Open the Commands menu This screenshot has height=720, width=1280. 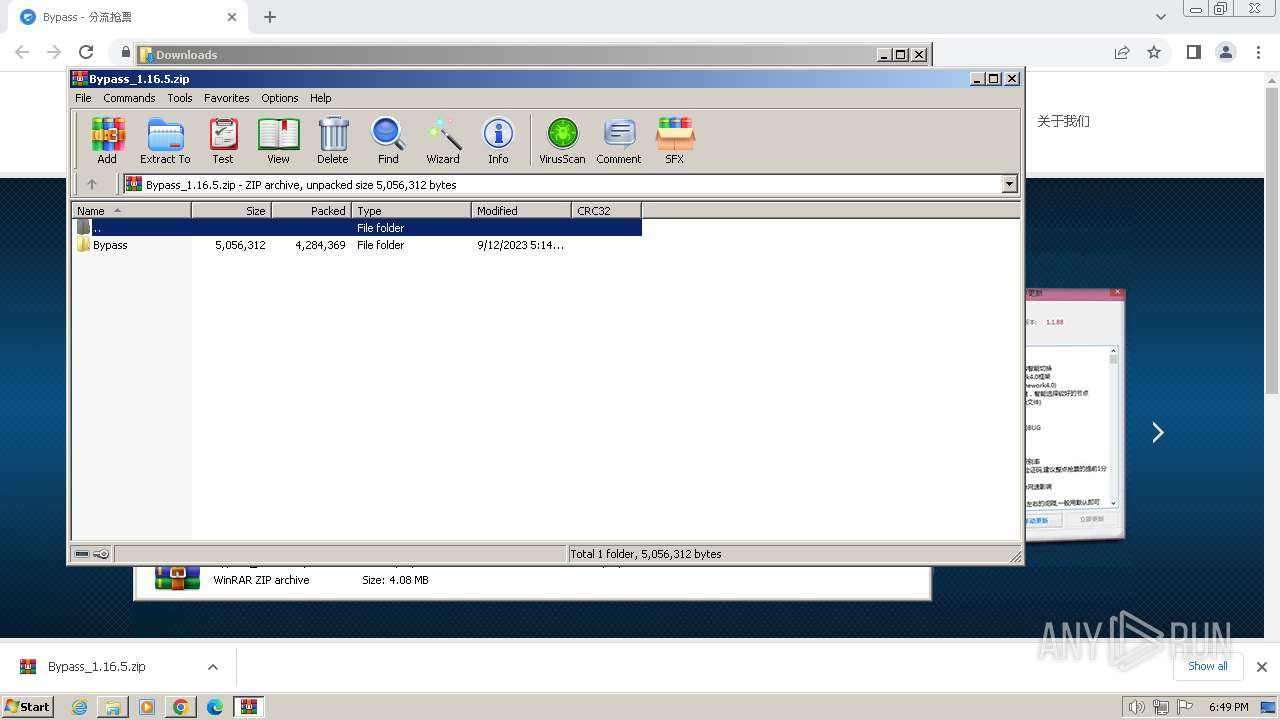[129, 98]
